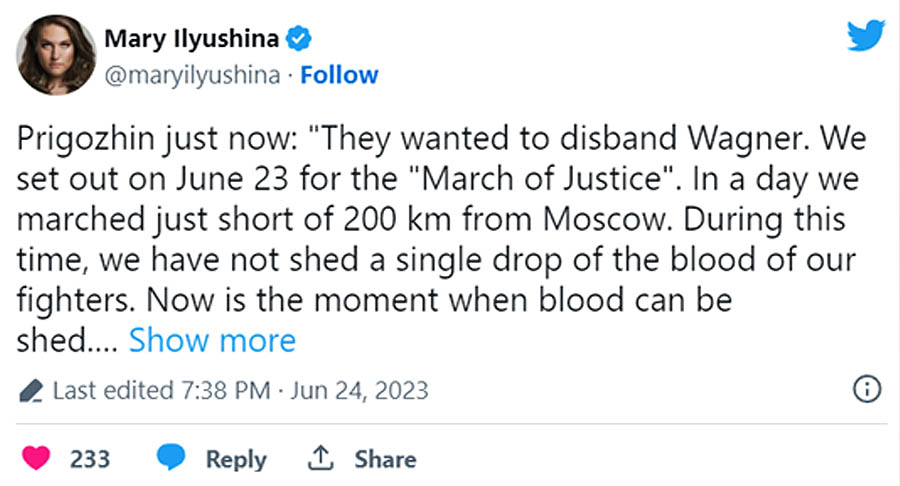900x486 pixels.
Task: Click the Reply speech bubble icon
Action: click(x=172, y=459)
